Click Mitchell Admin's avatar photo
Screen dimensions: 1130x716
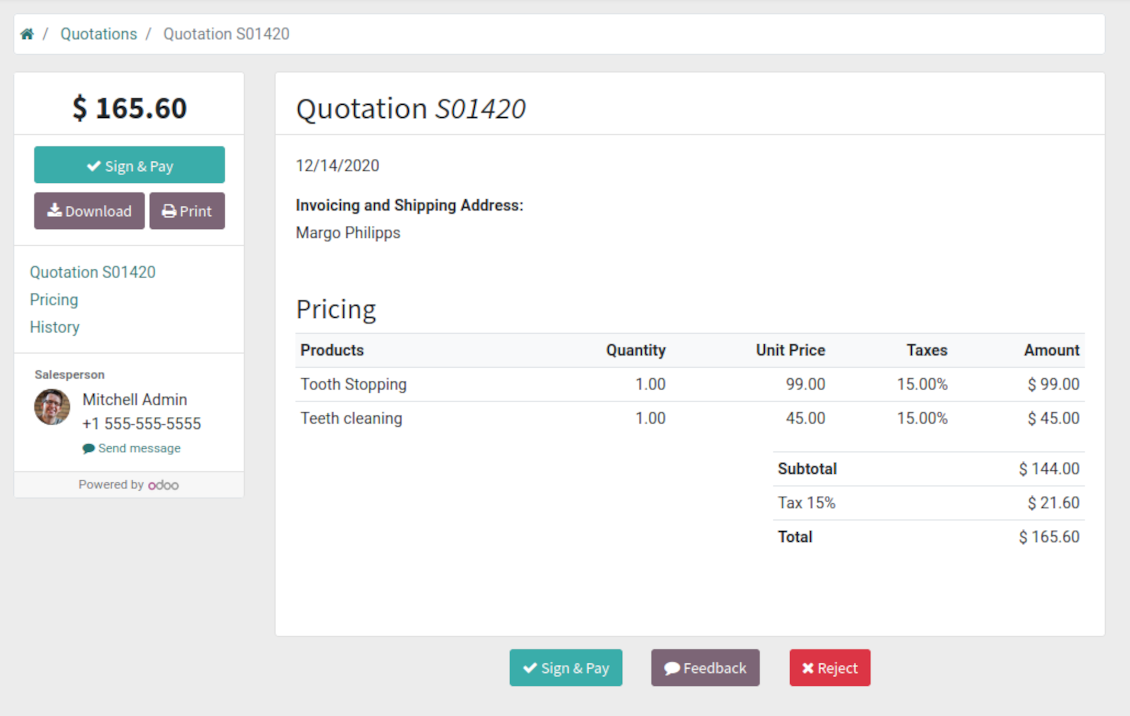(x=52, y=407)
